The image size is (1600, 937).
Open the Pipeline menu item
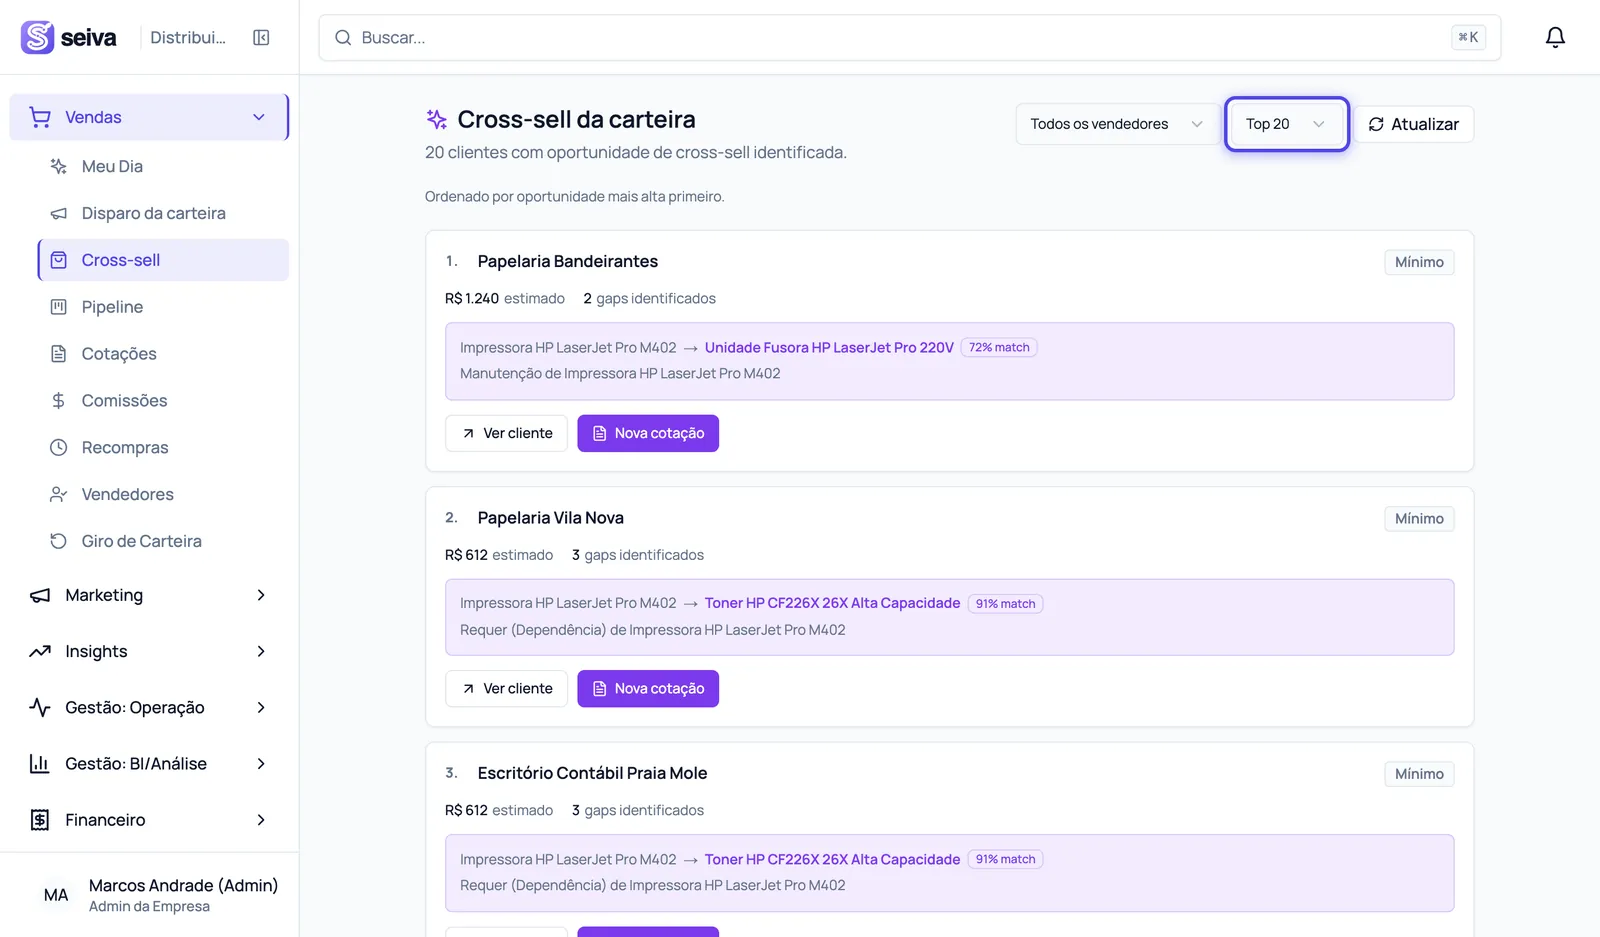click(163, 307)
